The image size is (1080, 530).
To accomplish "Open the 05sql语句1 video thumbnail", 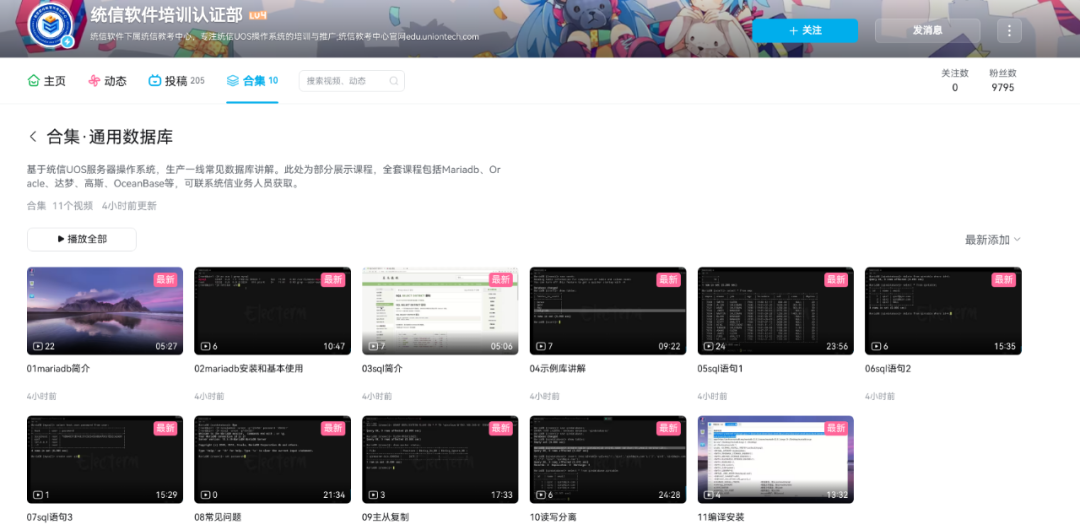I will (x=776, y=311).
